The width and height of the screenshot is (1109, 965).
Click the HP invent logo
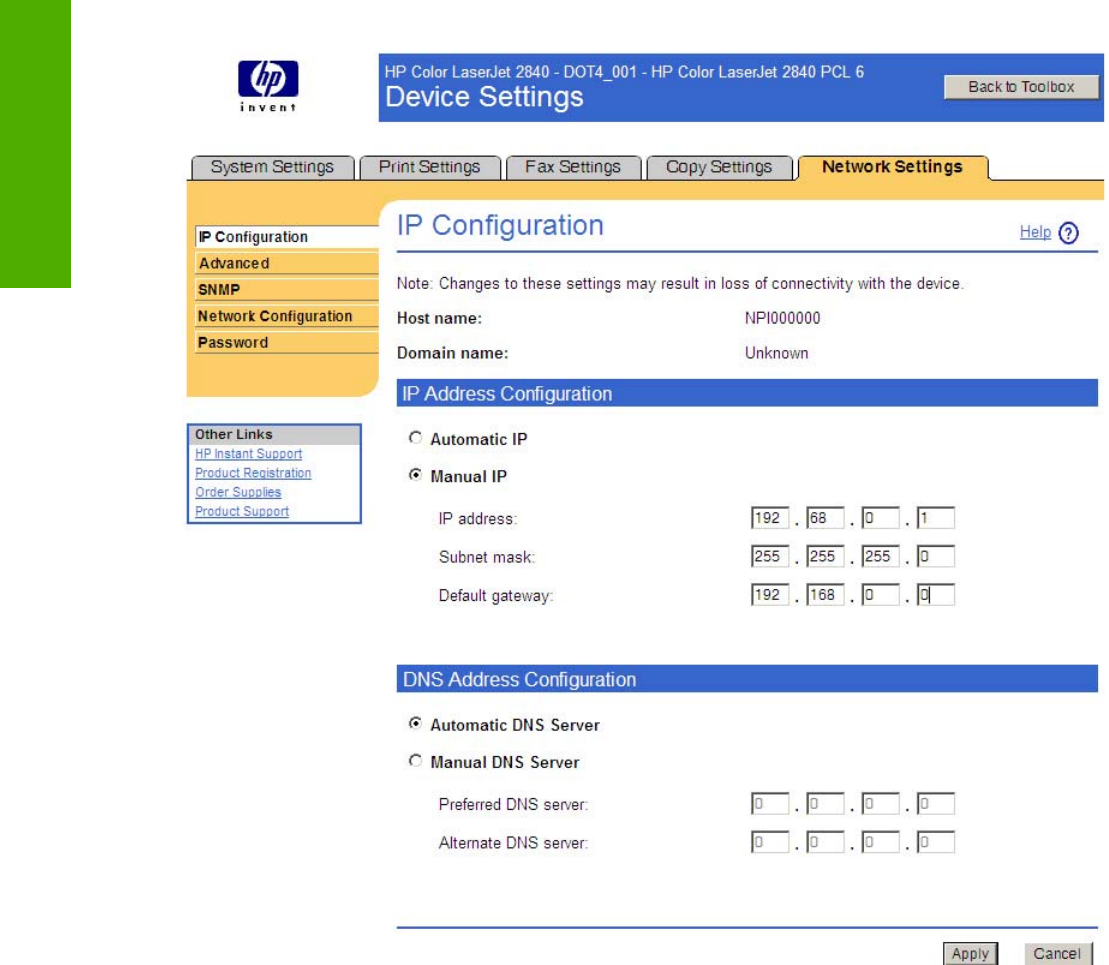tap(268, 86)
